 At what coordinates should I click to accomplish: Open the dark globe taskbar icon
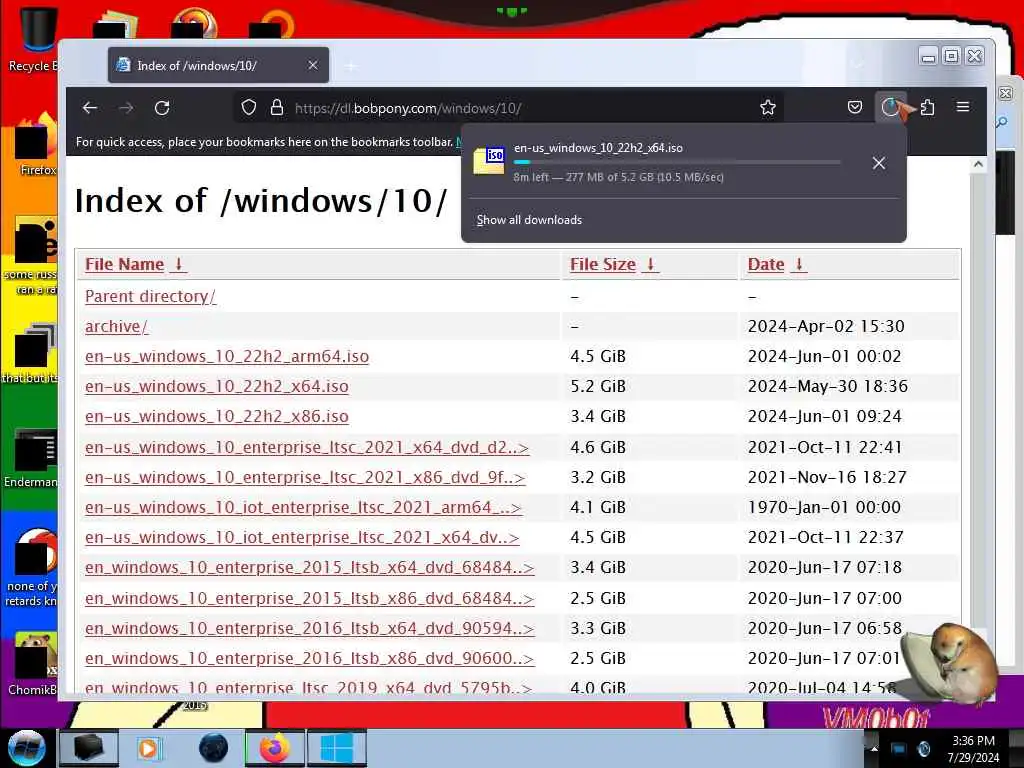coord(214,748)
